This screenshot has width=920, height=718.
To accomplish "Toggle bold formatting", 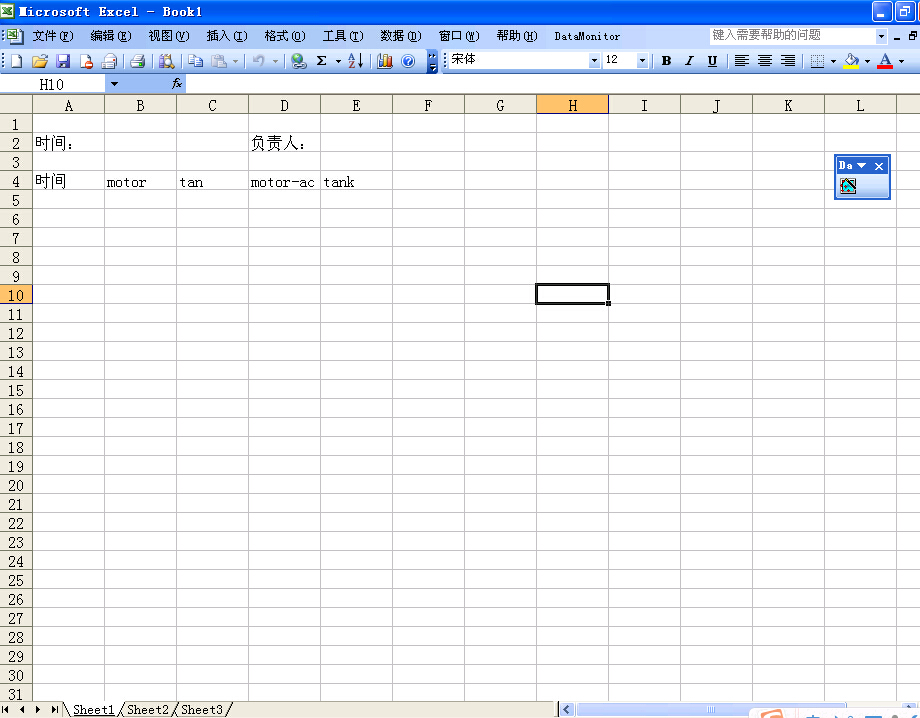I will [x=667, y=60].
